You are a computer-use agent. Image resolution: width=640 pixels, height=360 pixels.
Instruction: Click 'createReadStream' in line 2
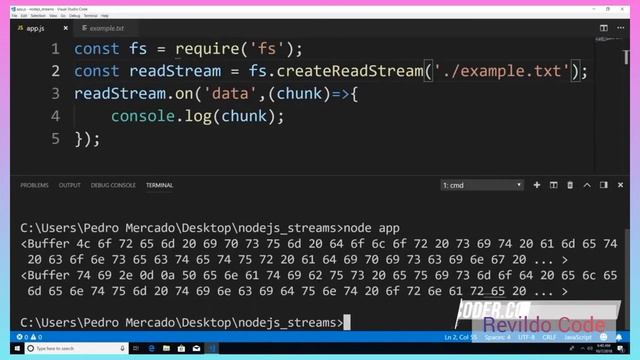click(350, 71)
